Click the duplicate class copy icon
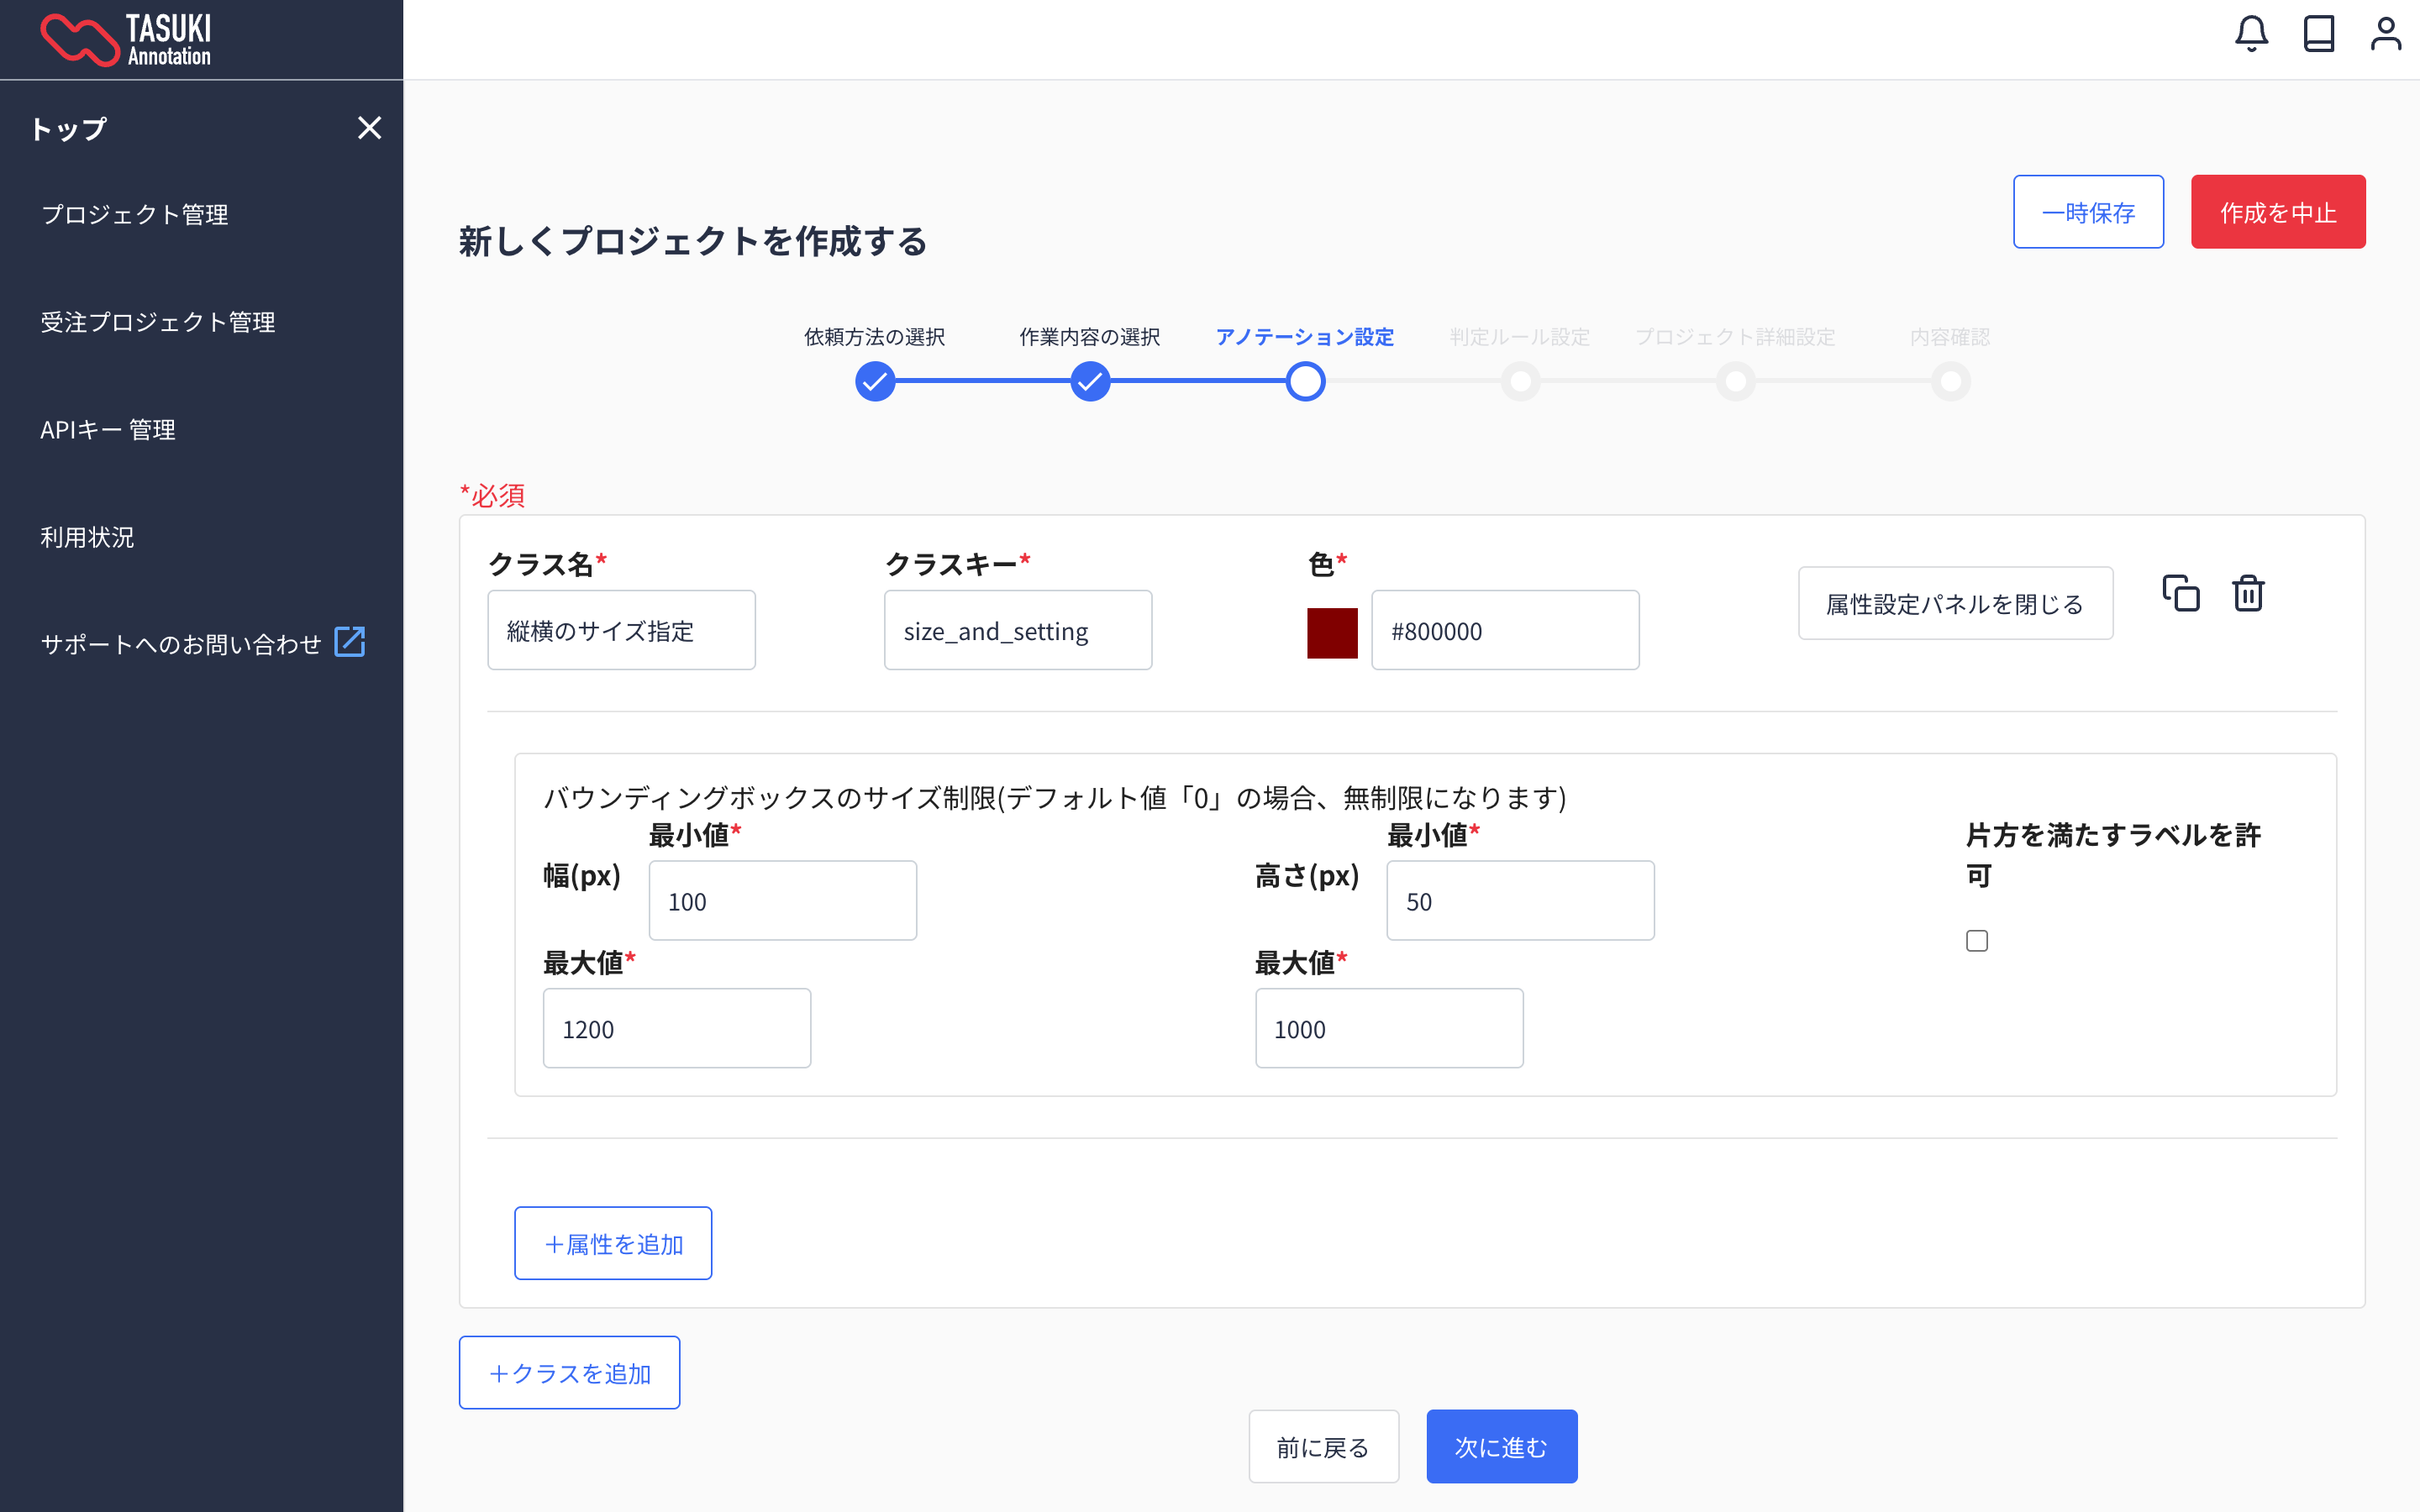Viewport: 2420px width, 1512px height. [2180, 593]
